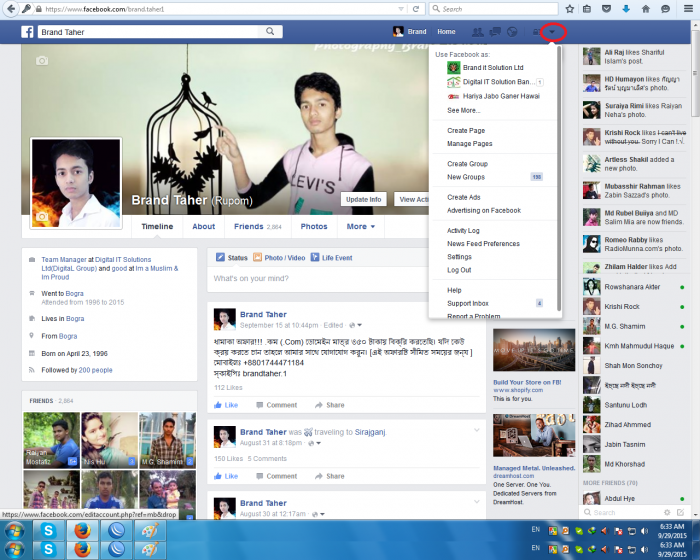Comment on Sirajganj traveling post

(x=277, y=476)
